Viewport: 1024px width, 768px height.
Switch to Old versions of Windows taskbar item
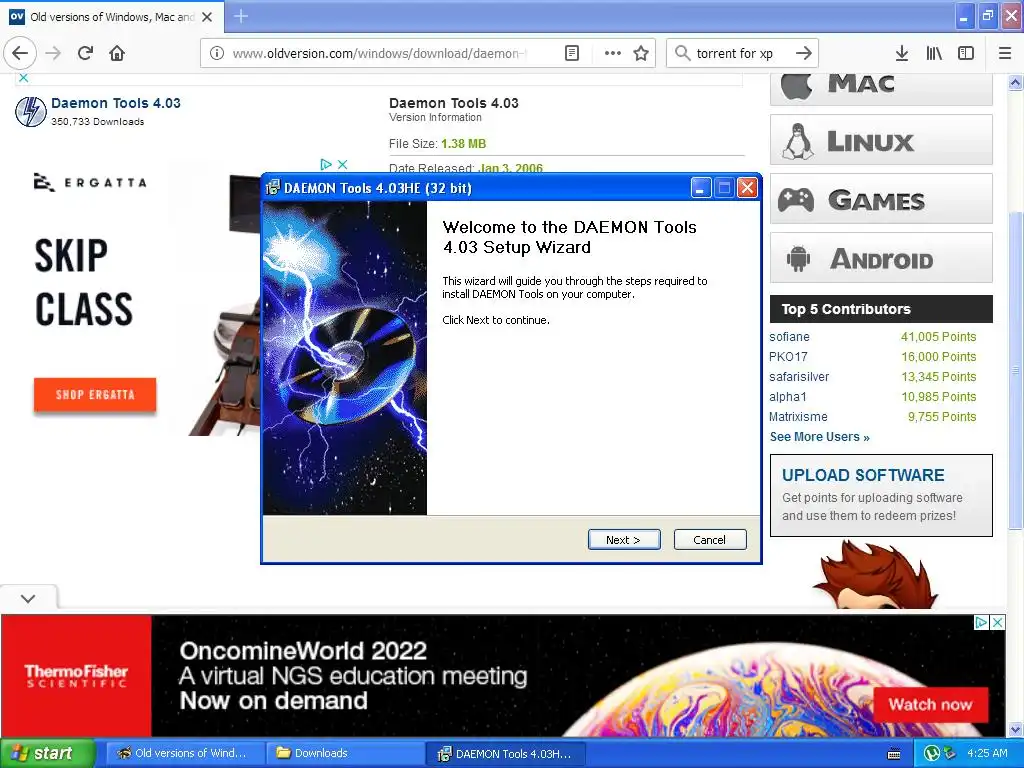tap(184, 753)
